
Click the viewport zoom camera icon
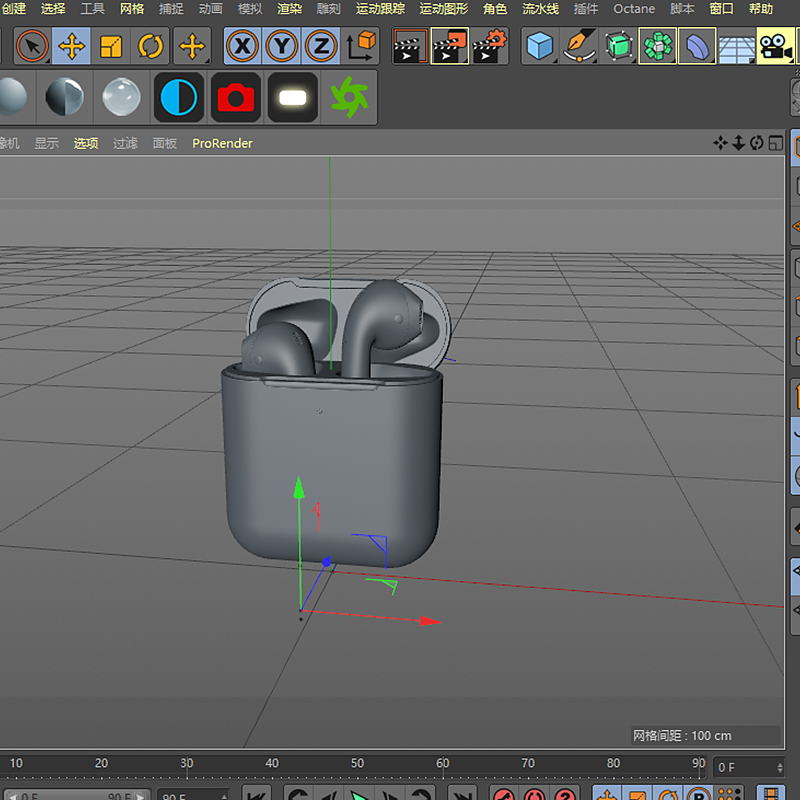pyautogui.click(x=738, y=143)
